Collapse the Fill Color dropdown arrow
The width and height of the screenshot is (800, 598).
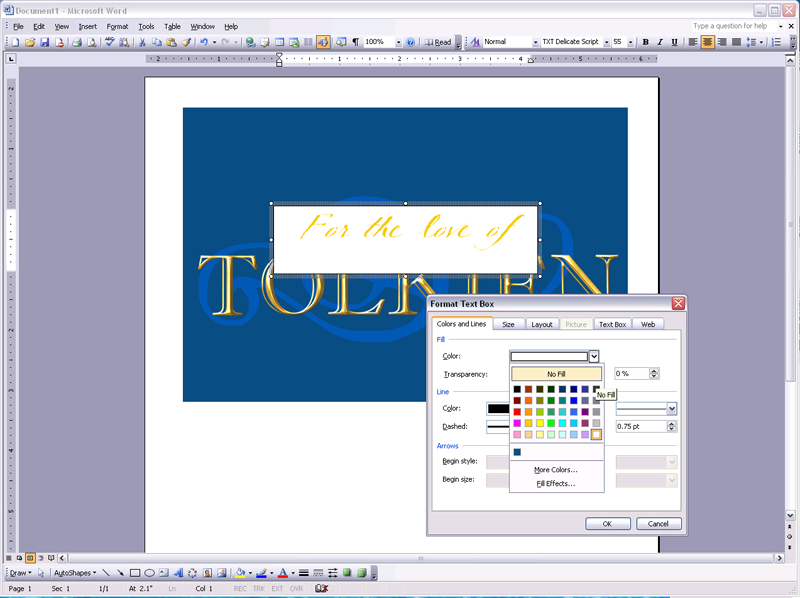click(x=593, y=356)
